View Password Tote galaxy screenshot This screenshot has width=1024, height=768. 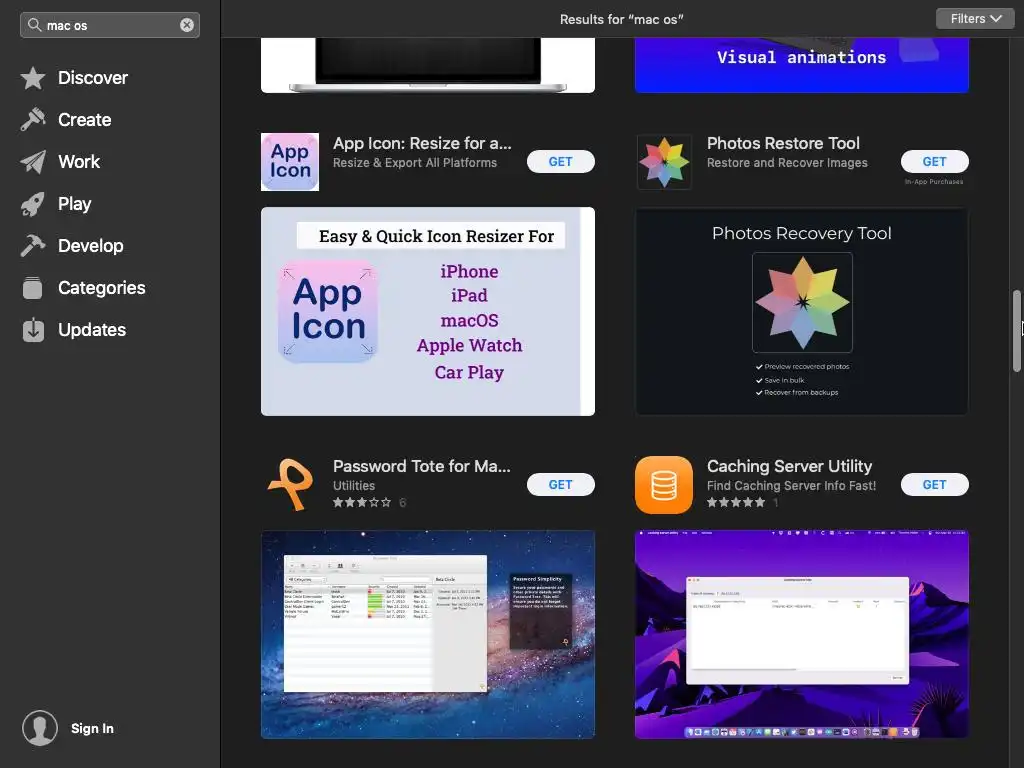[x=428, y=634]
